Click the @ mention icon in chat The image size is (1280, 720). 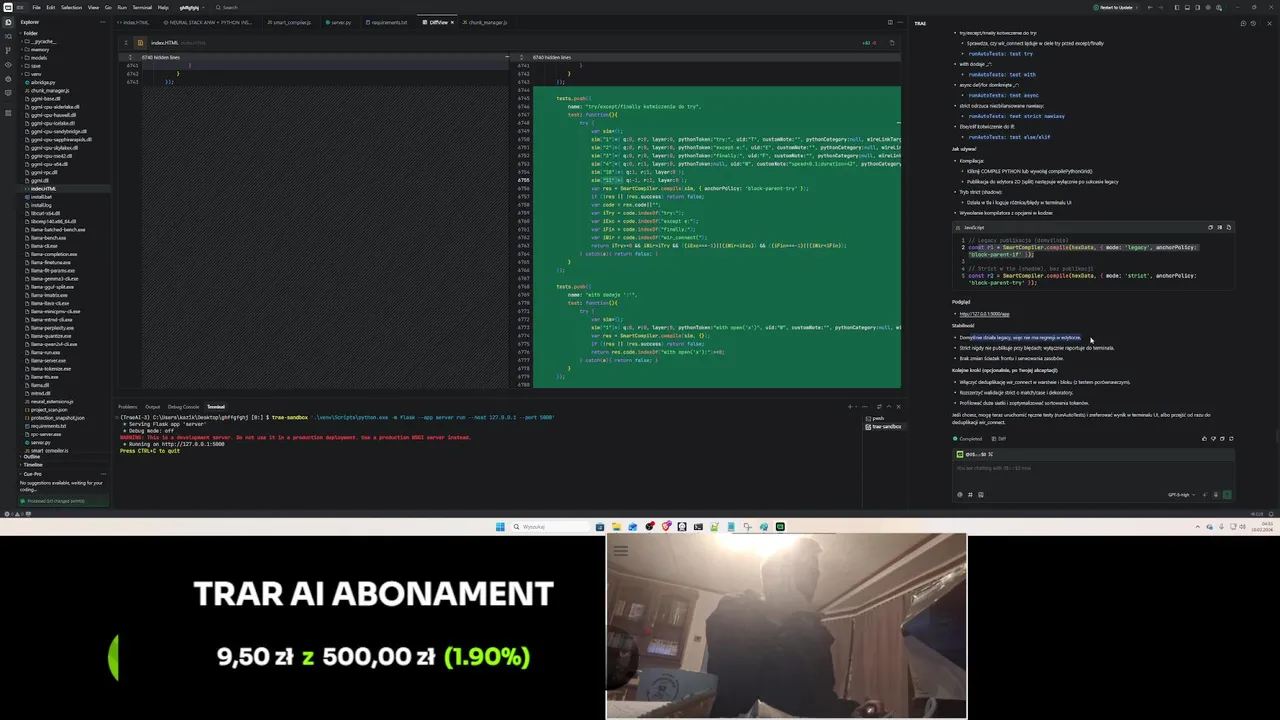[960, 494]
